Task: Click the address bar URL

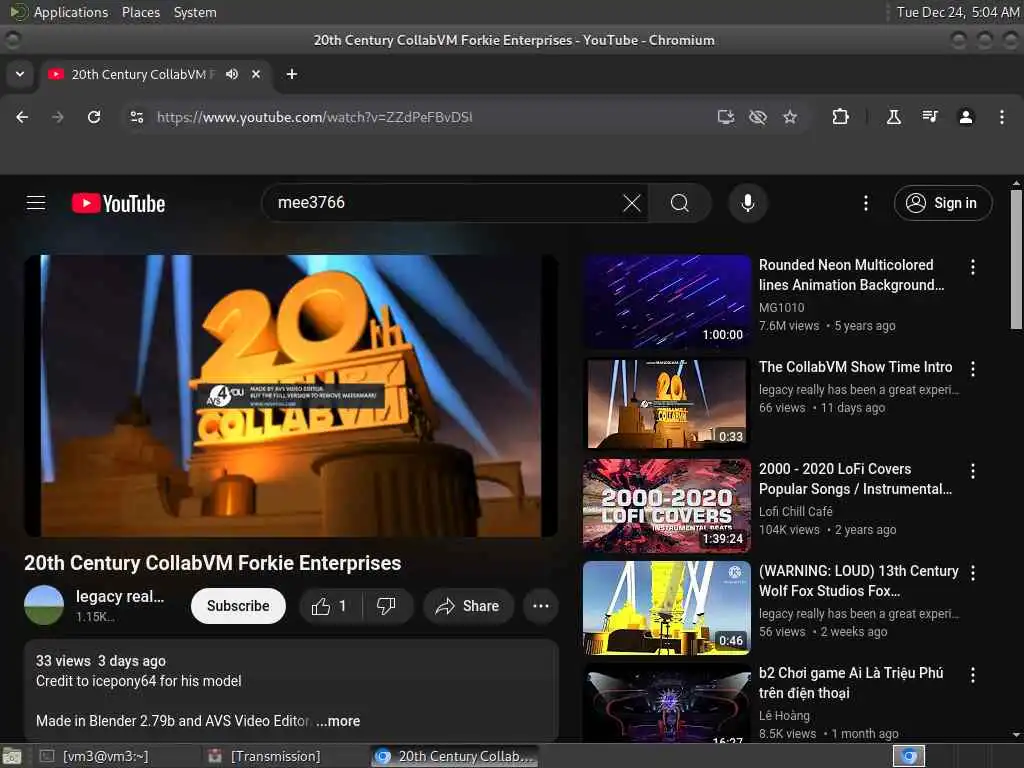Action: [x=314, y=117]
